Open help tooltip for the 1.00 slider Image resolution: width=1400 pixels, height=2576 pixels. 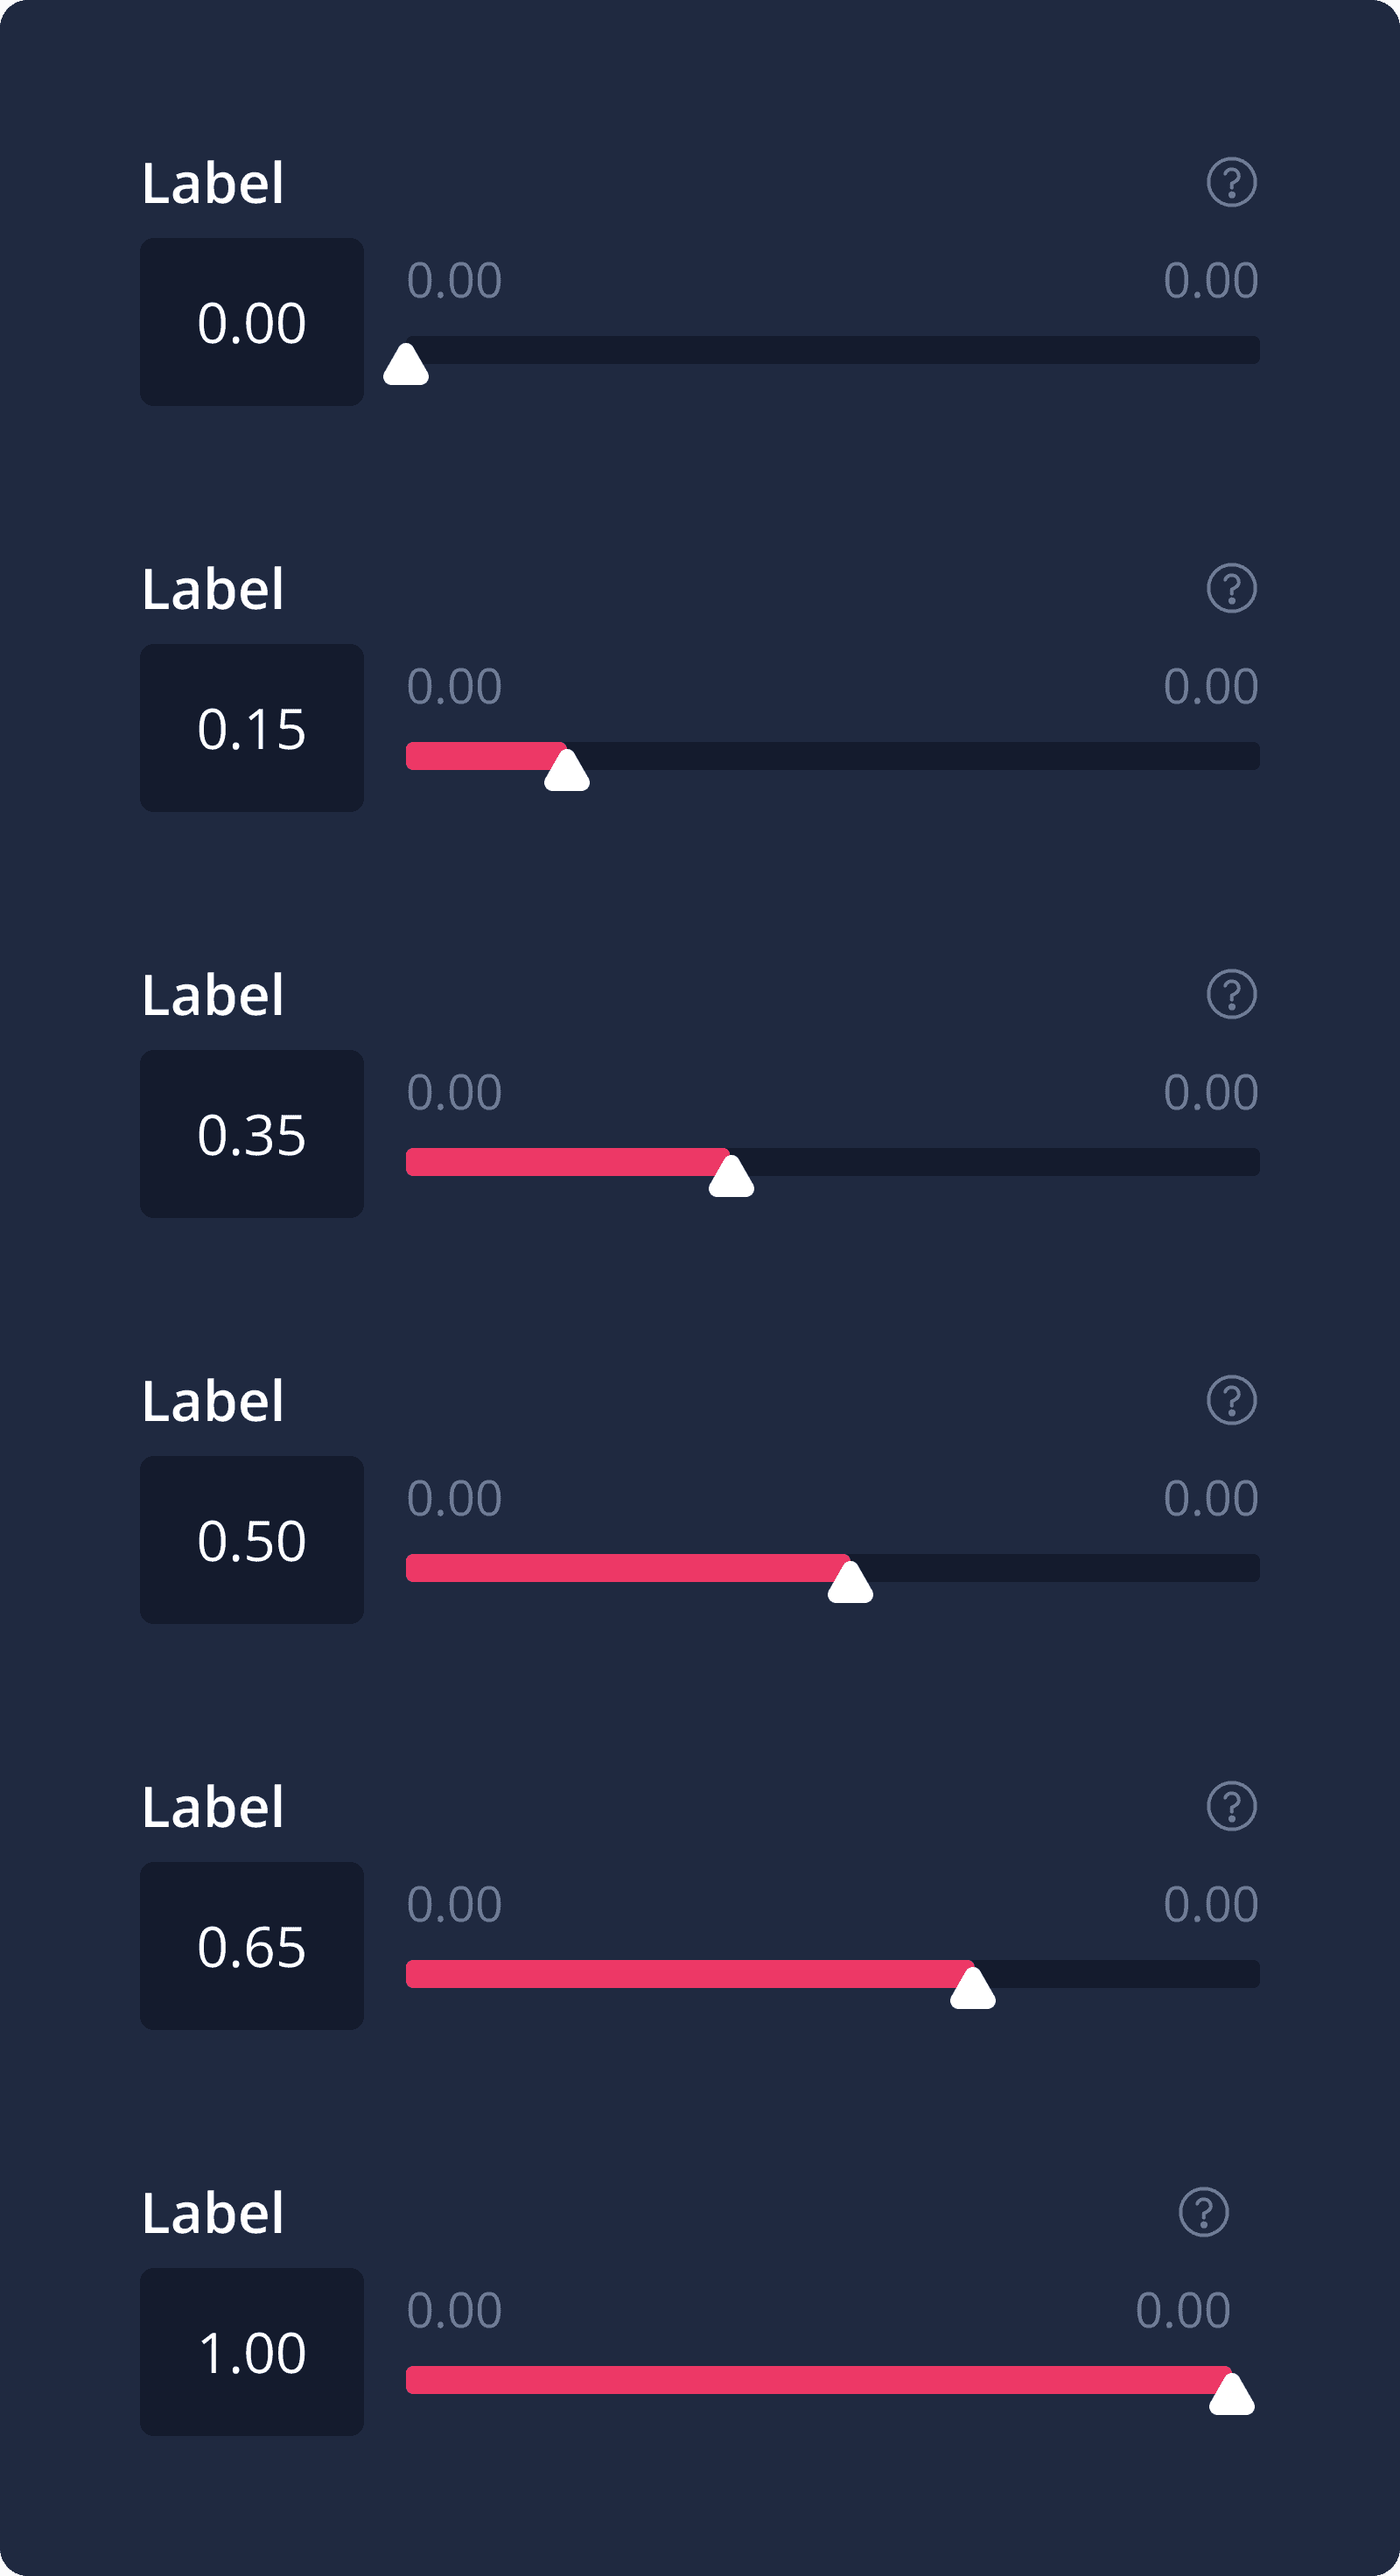[1203, 2212]
